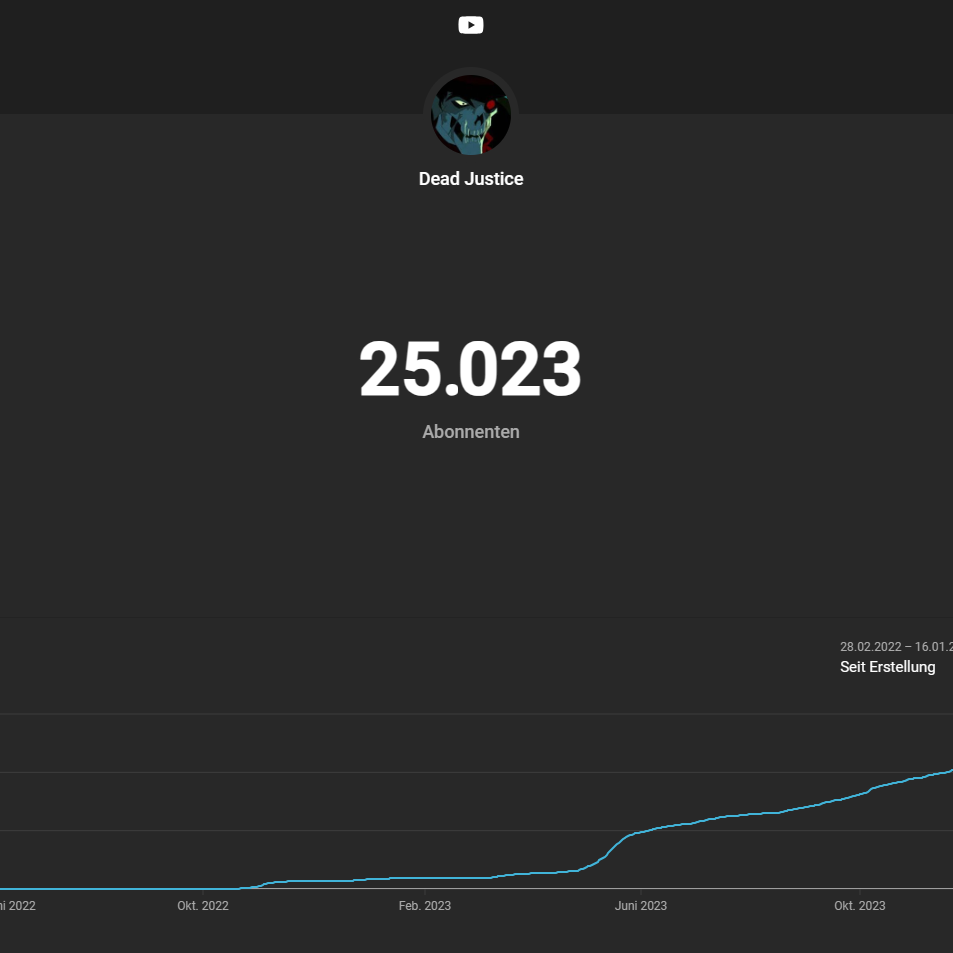Click the blue line above Feb. 2023 label
This screenshot has width=953, height=953.
tap(424, 878)
